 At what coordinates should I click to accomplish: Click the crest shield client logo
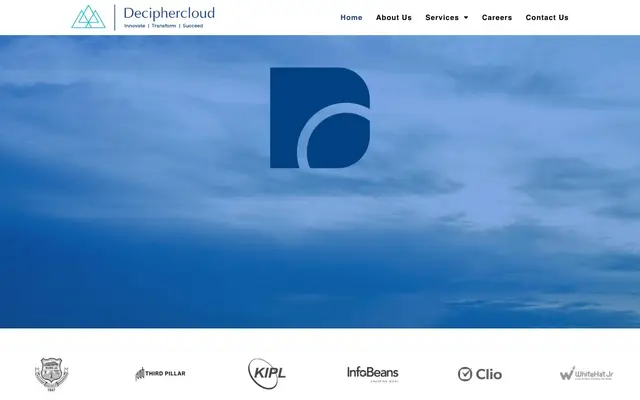[x=51, y=374]
